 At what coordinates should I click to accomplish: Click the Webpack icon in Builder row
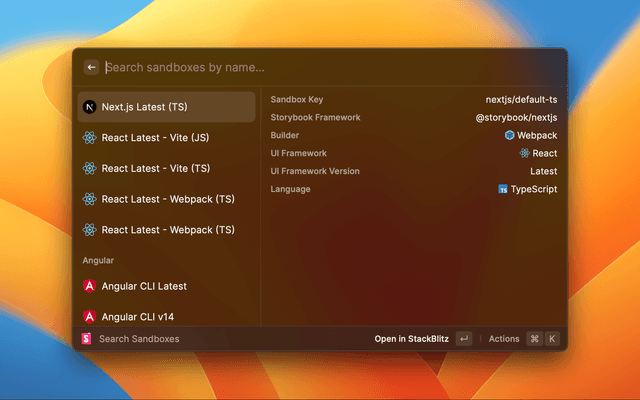(510, 135)
